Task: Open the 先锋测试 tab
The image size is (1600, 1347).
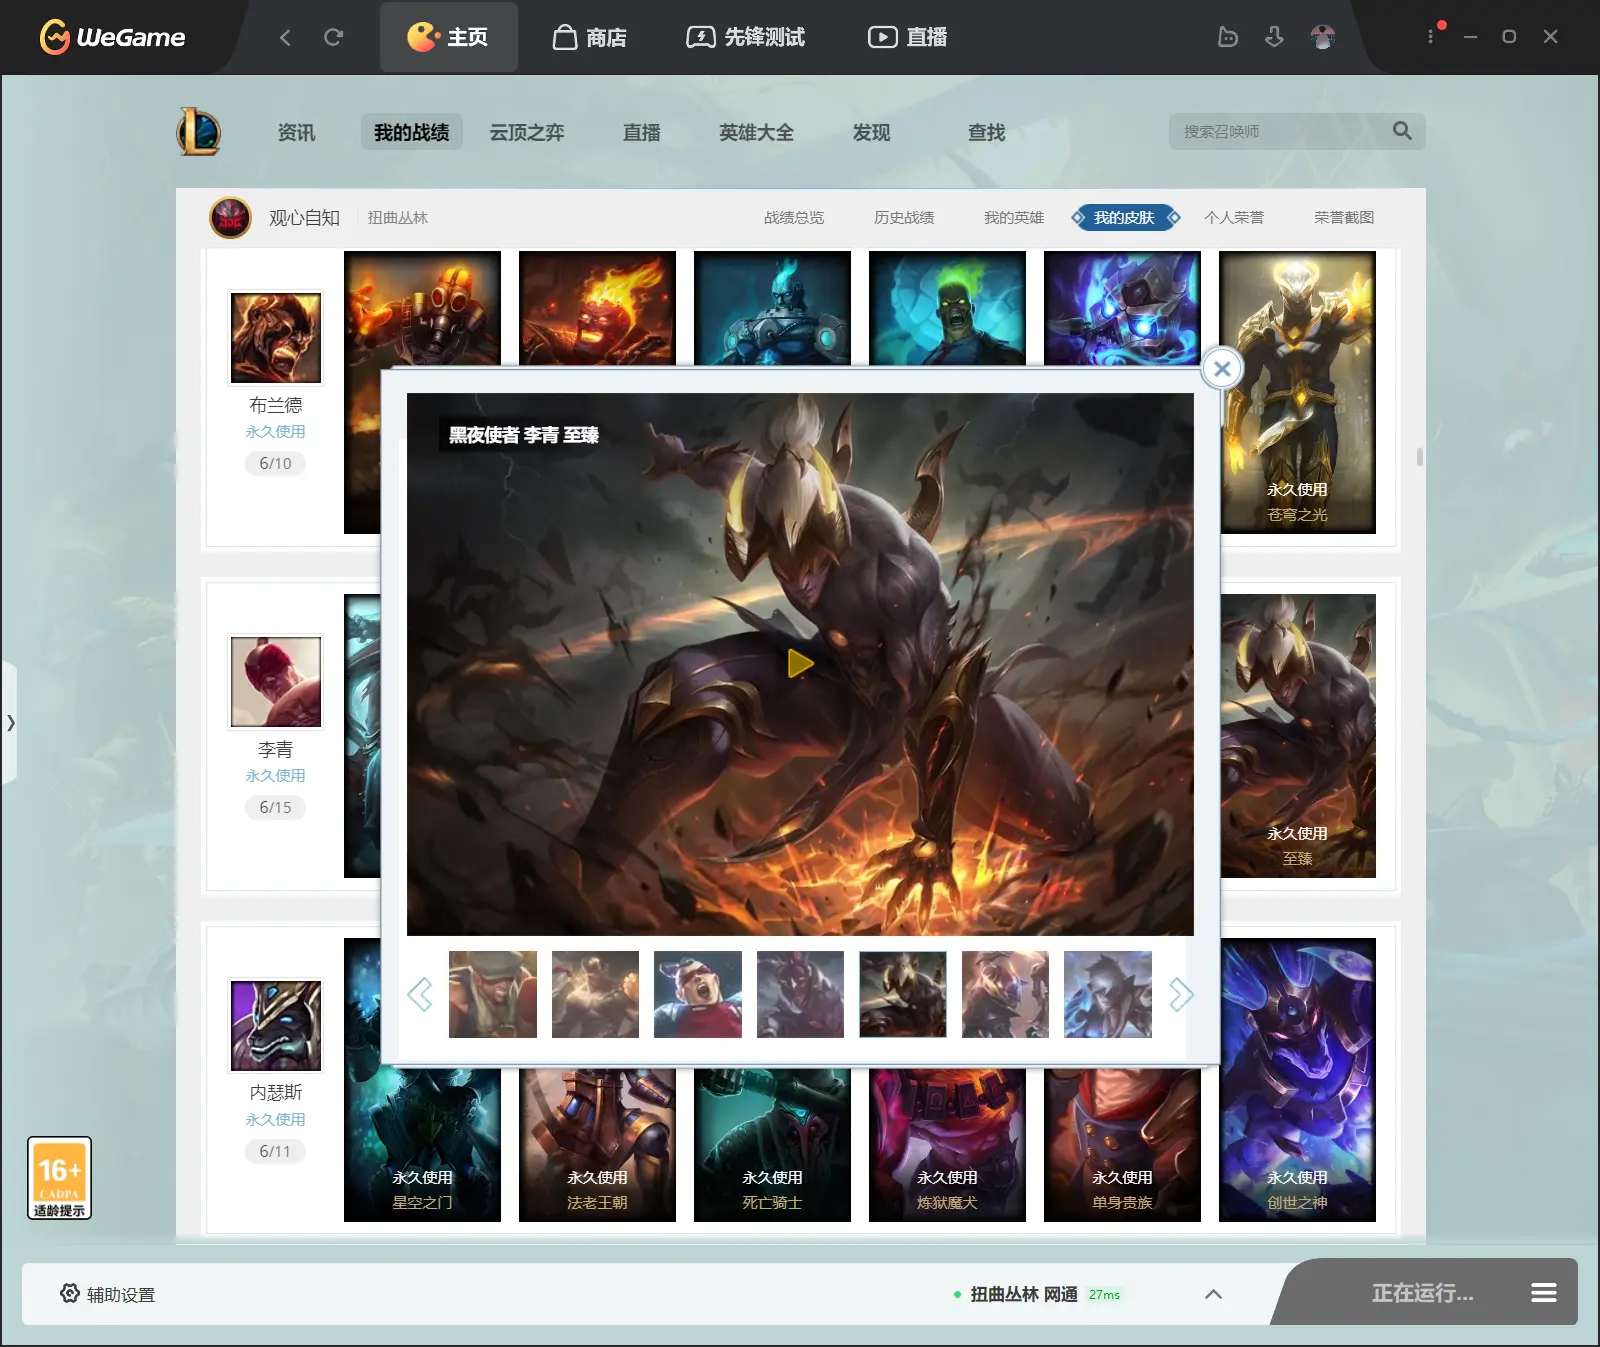Action: pos(745,37)
